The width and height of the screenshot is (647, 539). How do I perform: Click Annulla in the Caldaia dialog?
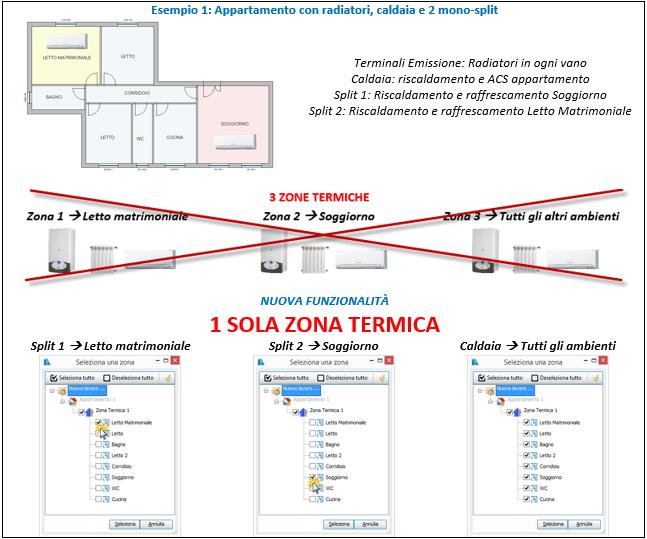(581, 524)
